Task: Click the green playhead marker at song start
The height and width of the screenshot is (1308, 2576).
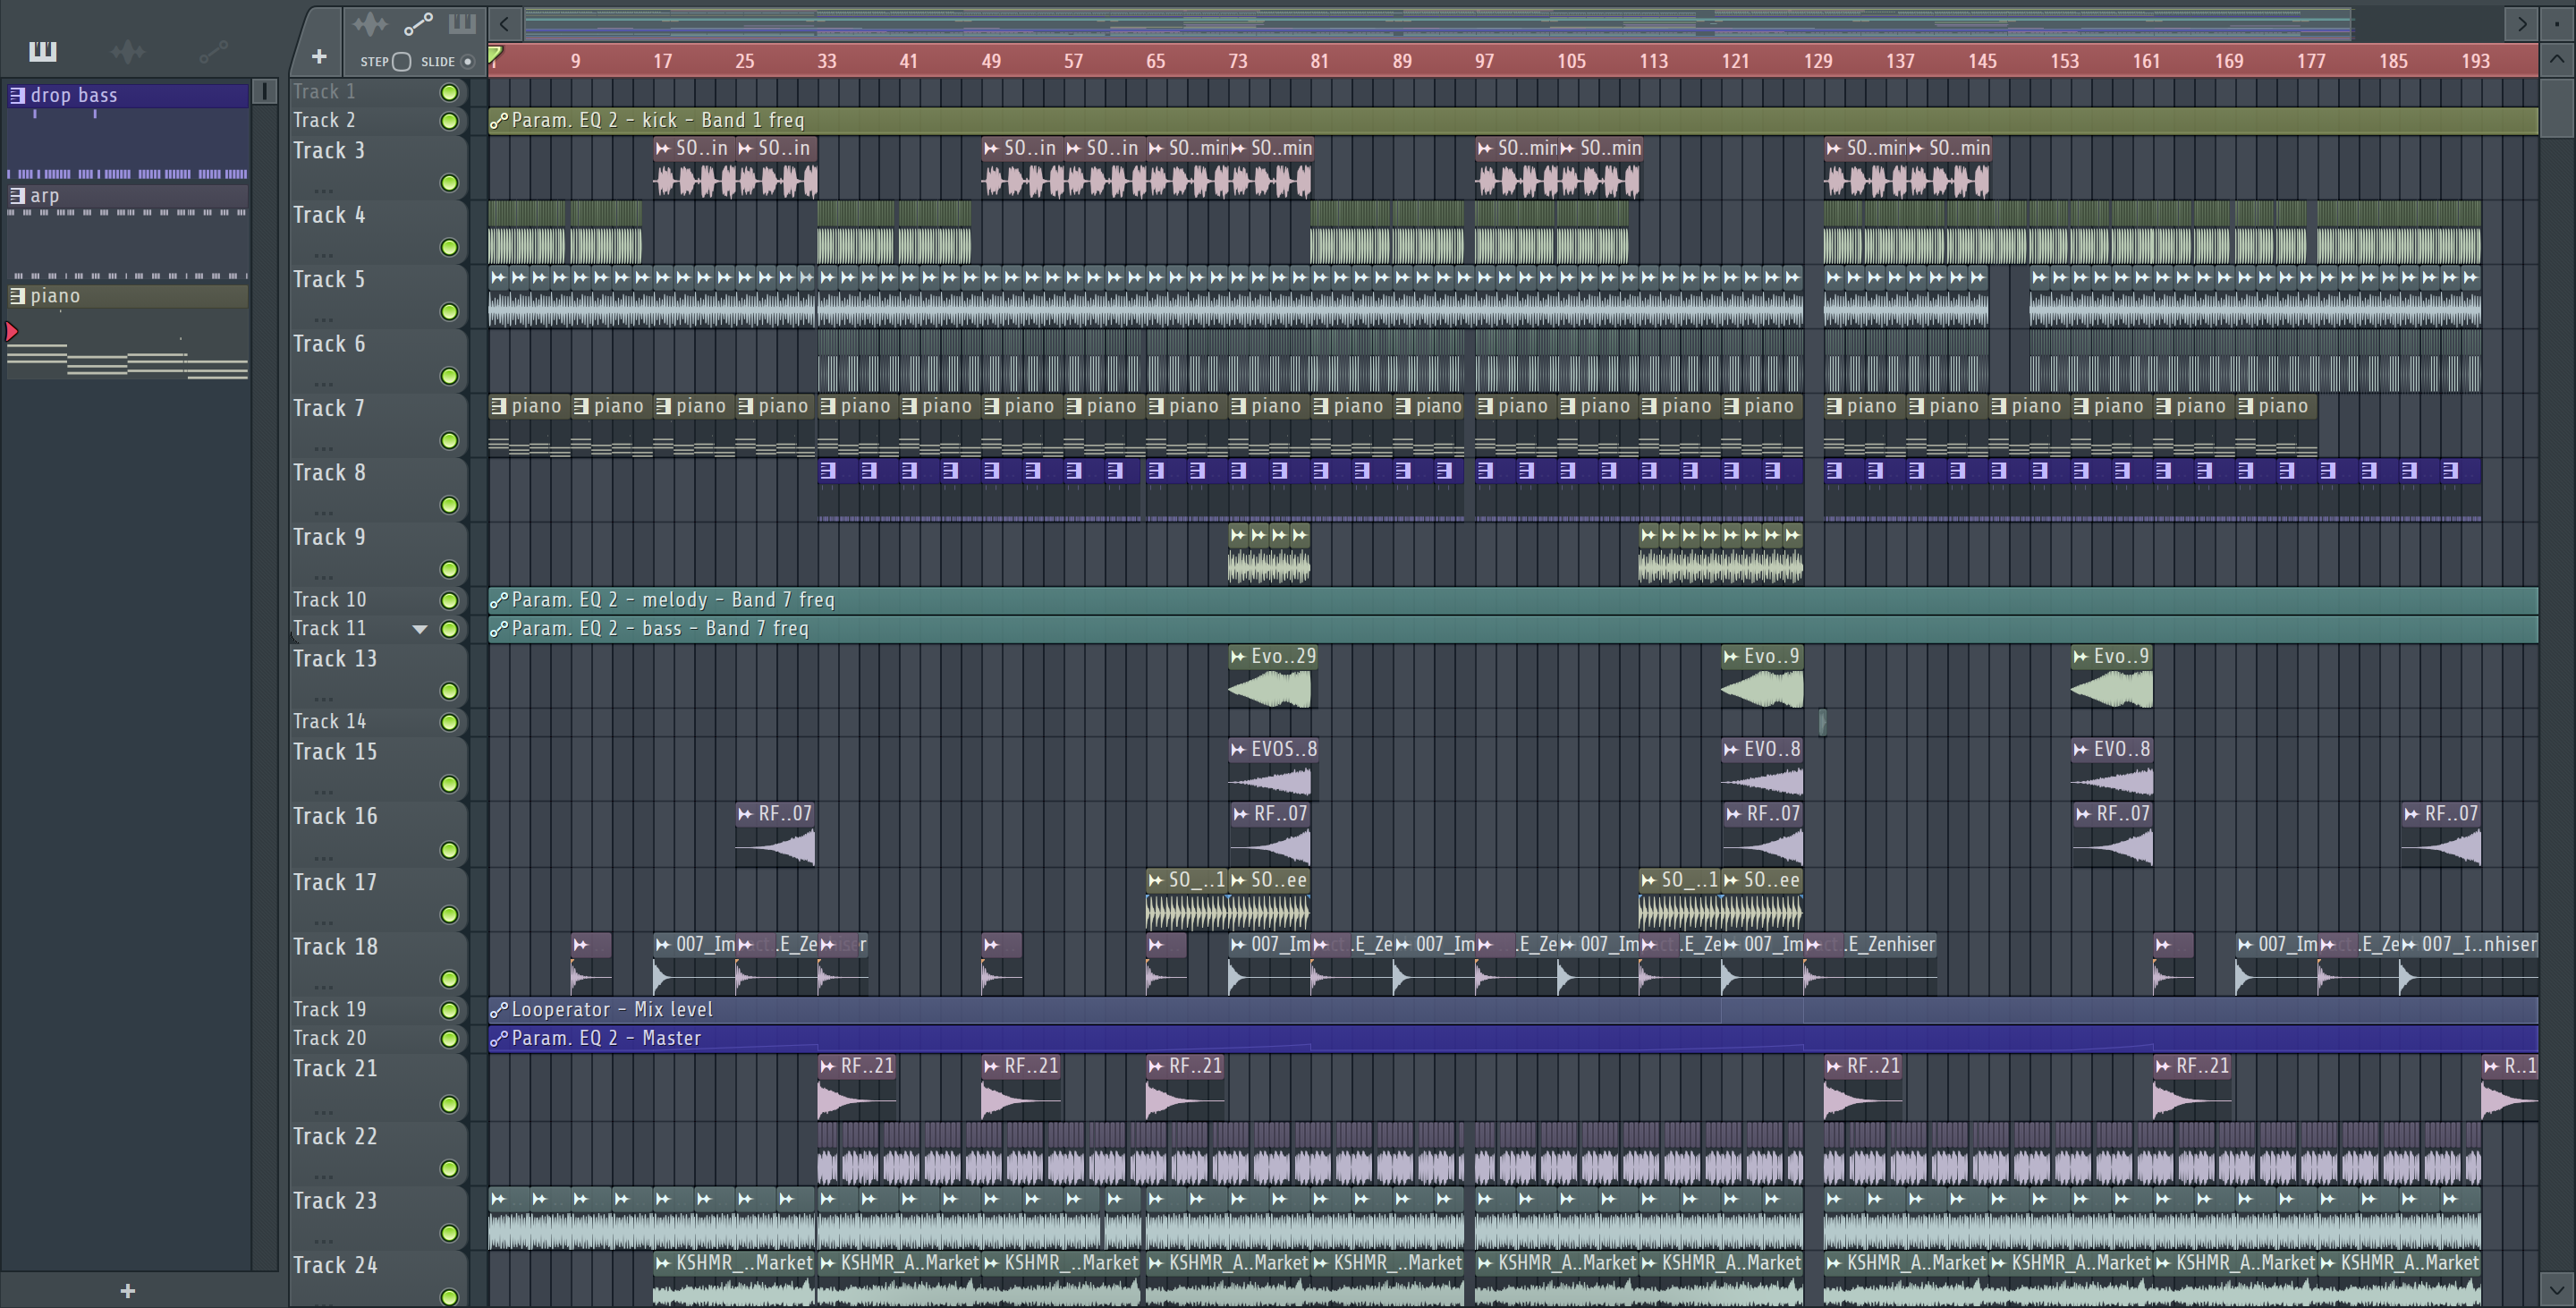Action: [x=495, y=55]
